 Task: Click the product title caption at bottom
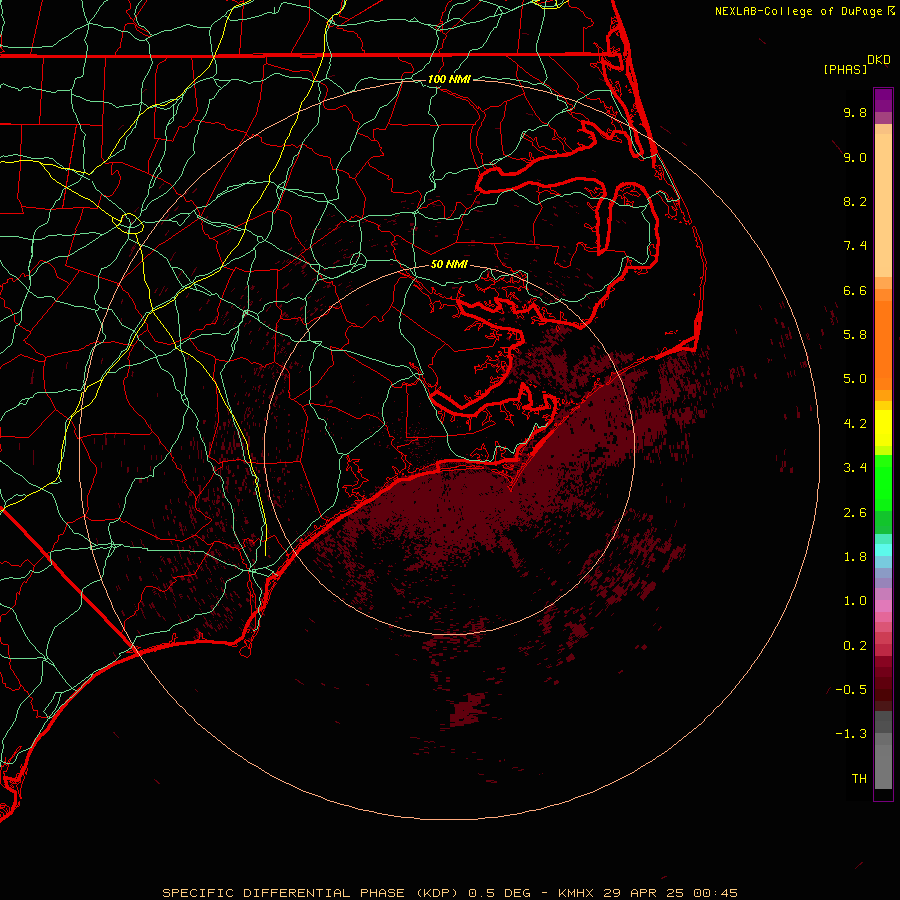click(x=449, y=893)
